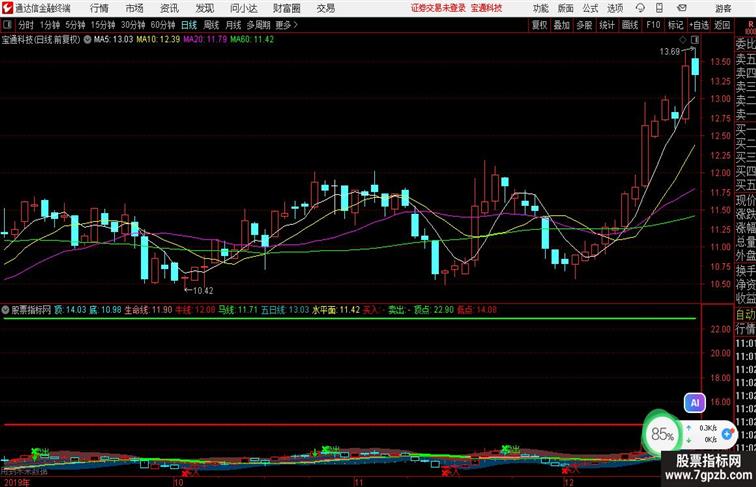This screenshot has height=487, width=756.
Task: Switch to 周线 weekly period
Action: (211, 25)
